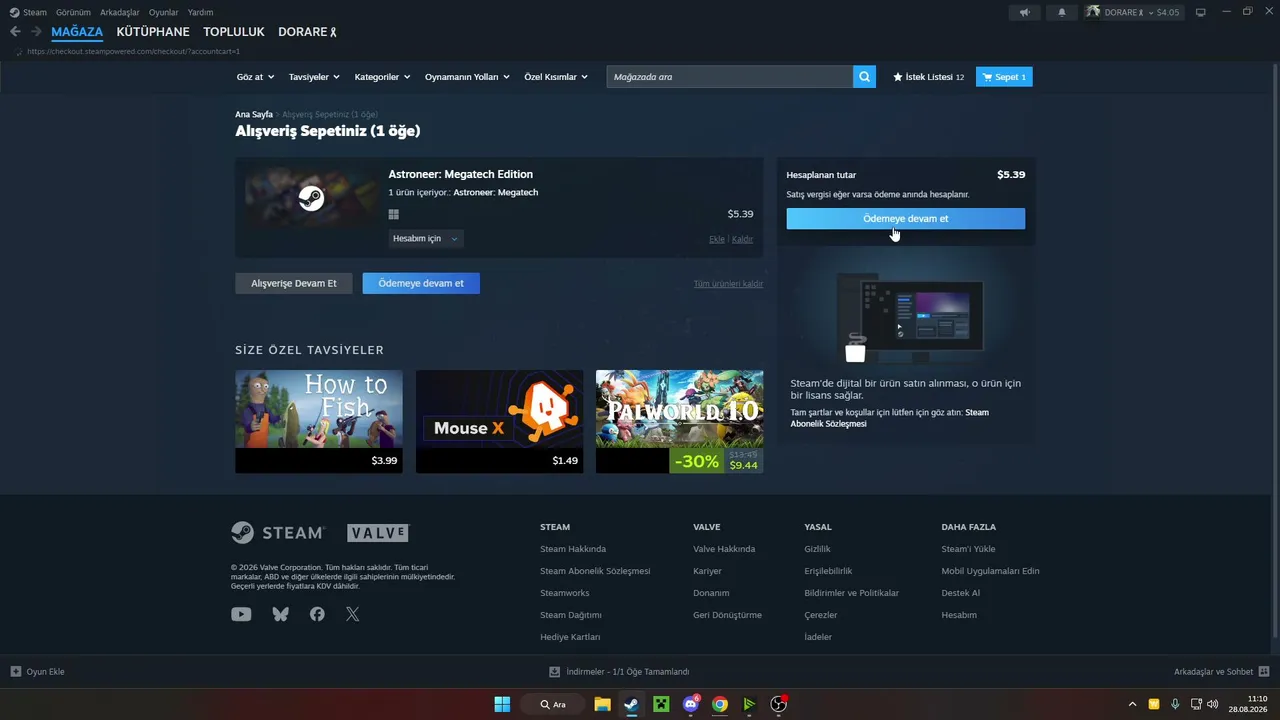The height and width of the screenshot is (720, 1280).
Task: Open the Hediye Kartları footer link
Action: pos(570,637)
